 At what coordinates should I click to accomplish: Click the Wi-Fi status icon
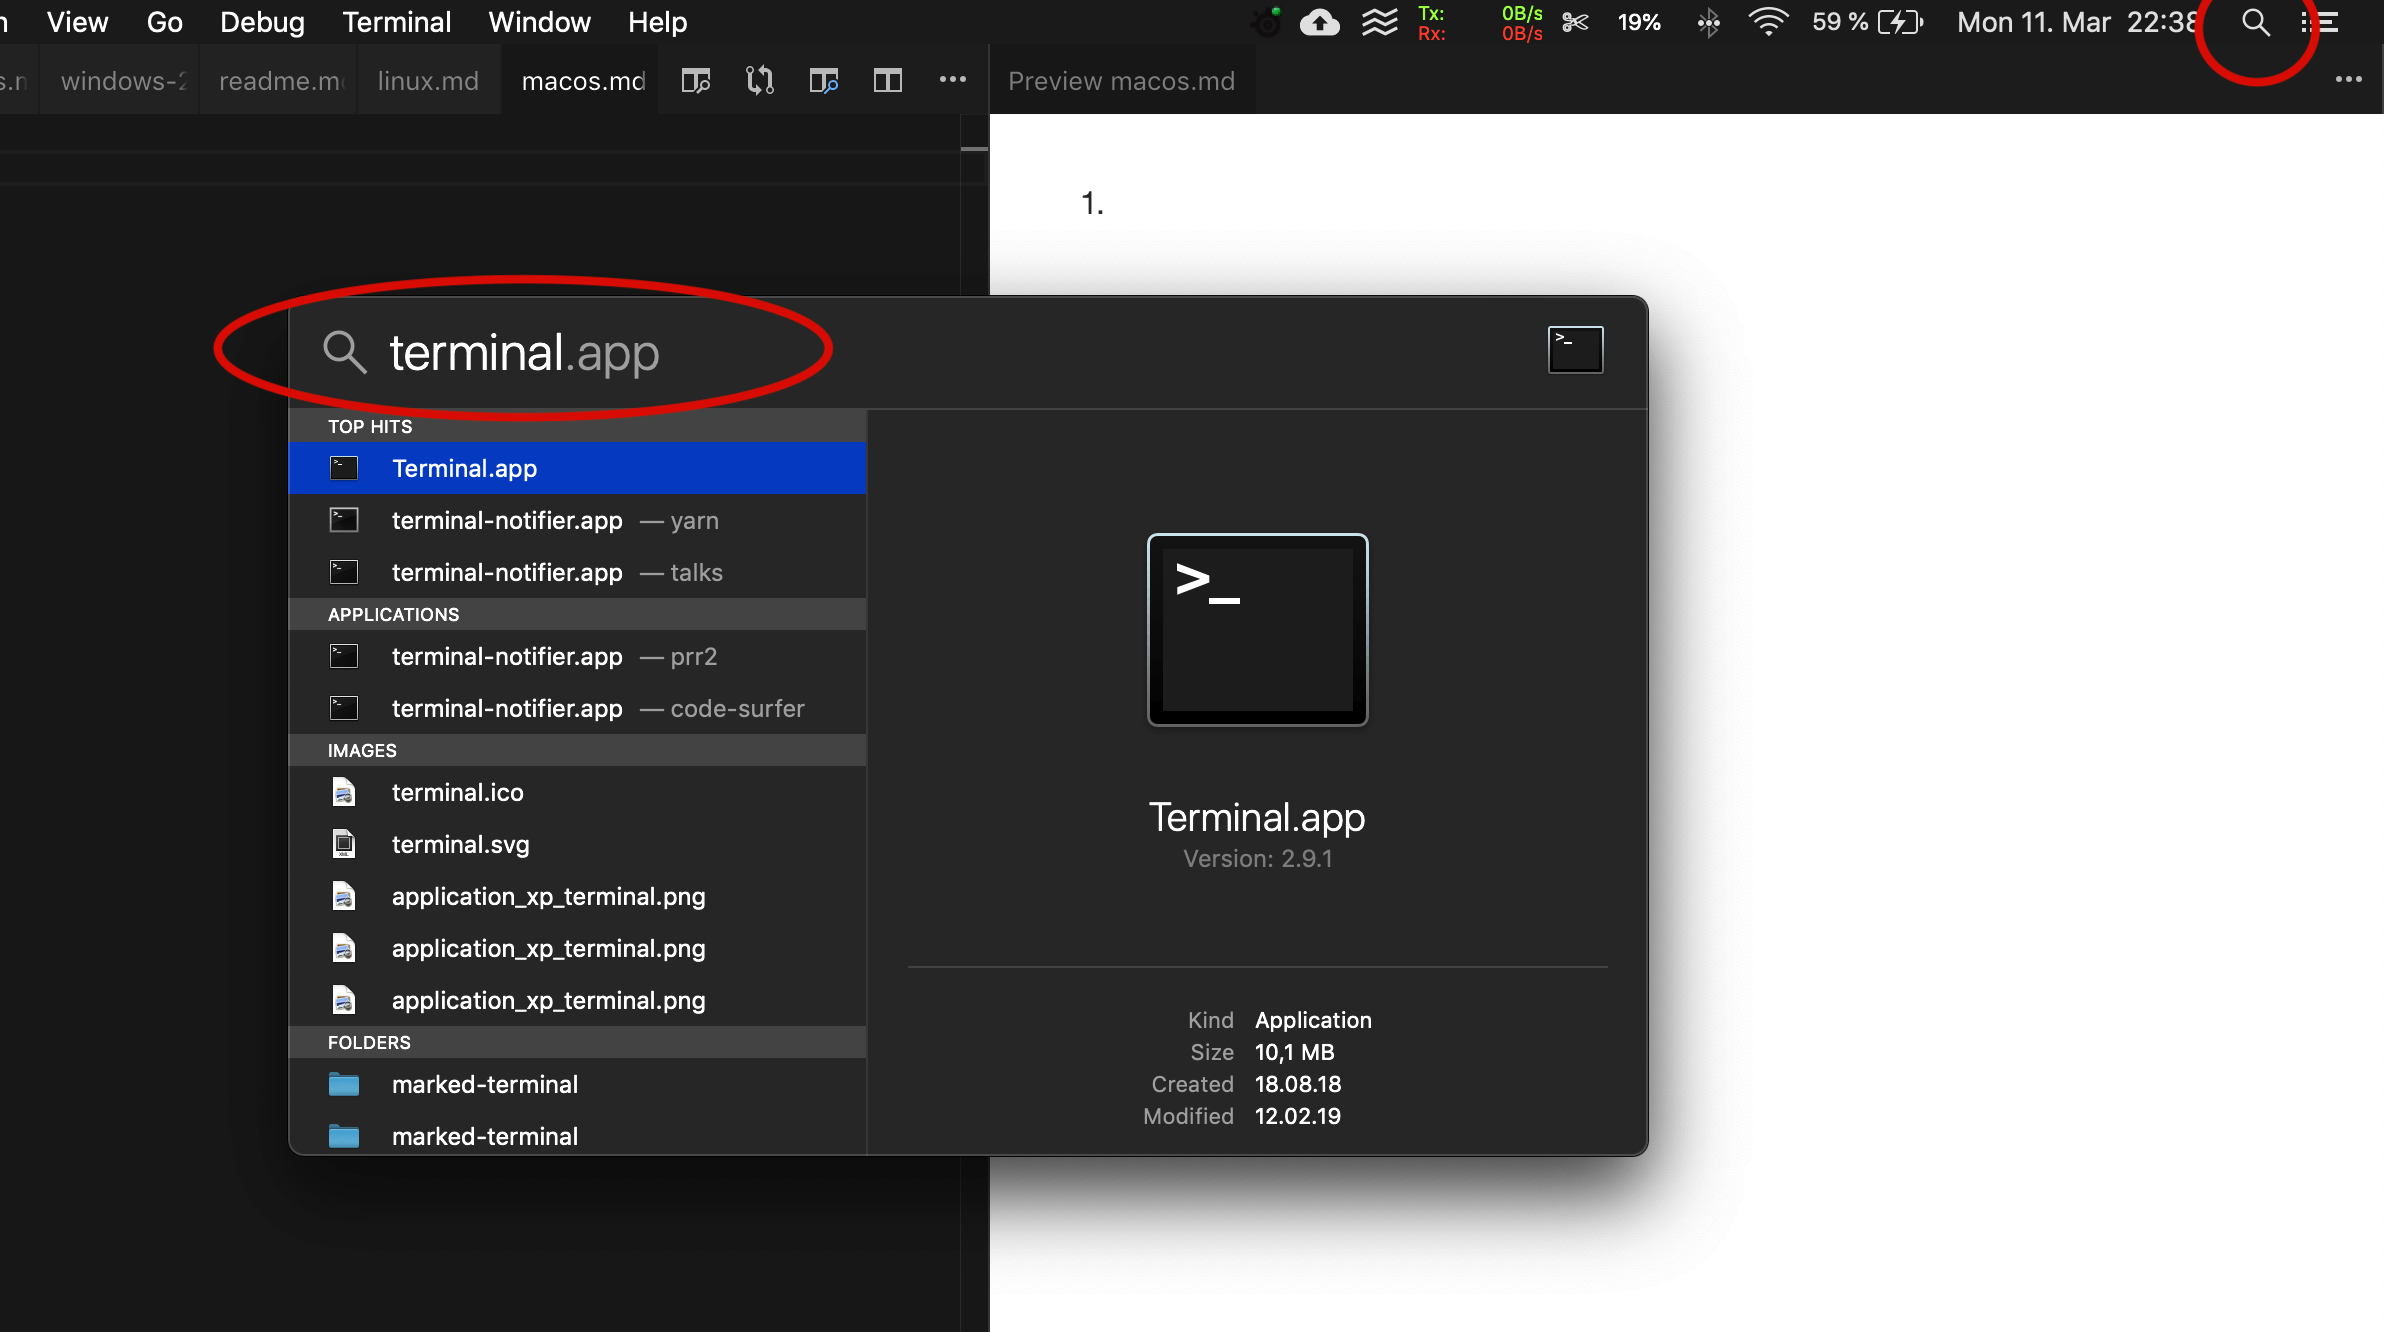point(1768,22)
